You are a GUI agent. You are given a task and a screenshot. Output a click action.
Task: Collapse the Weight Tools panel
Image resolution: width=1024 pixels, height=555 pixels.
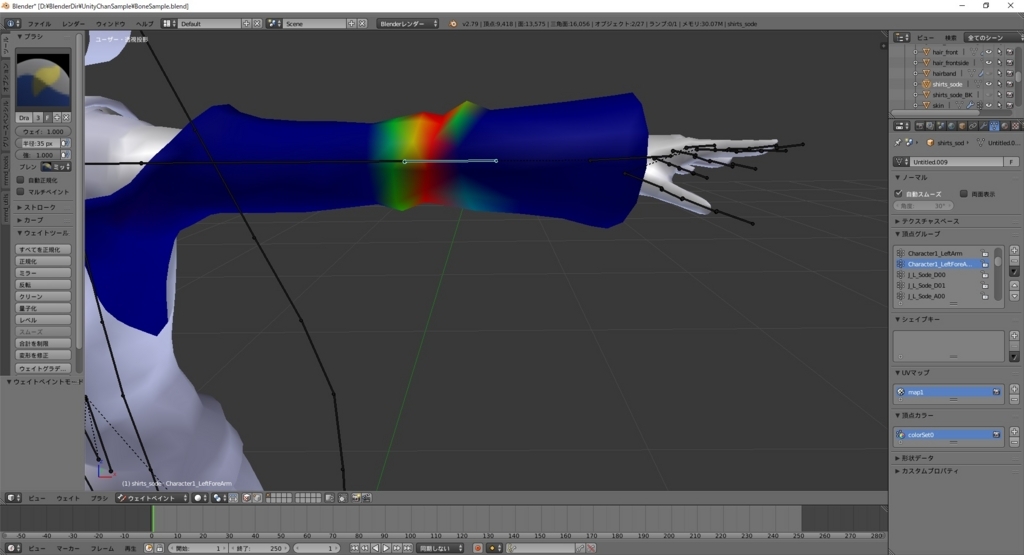42,233
